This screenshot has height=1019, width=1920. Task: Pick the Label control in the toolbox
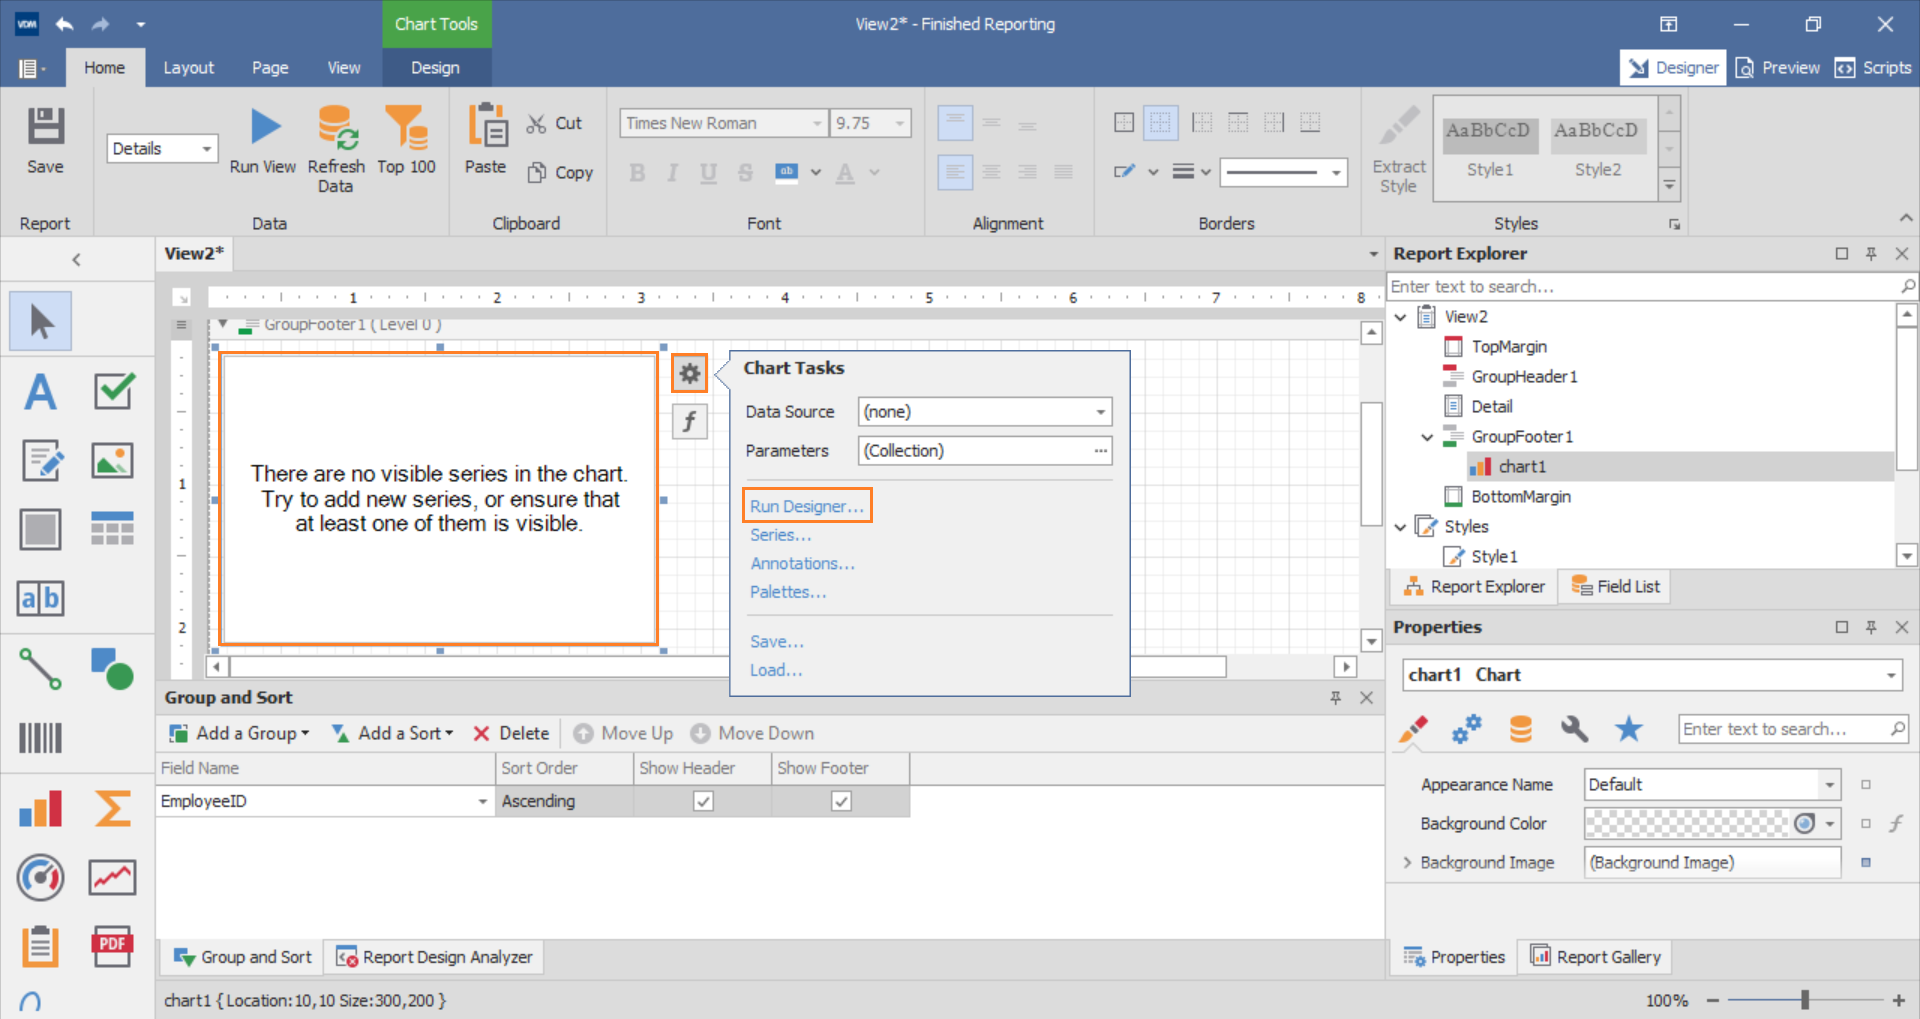(x=41, y=391)
